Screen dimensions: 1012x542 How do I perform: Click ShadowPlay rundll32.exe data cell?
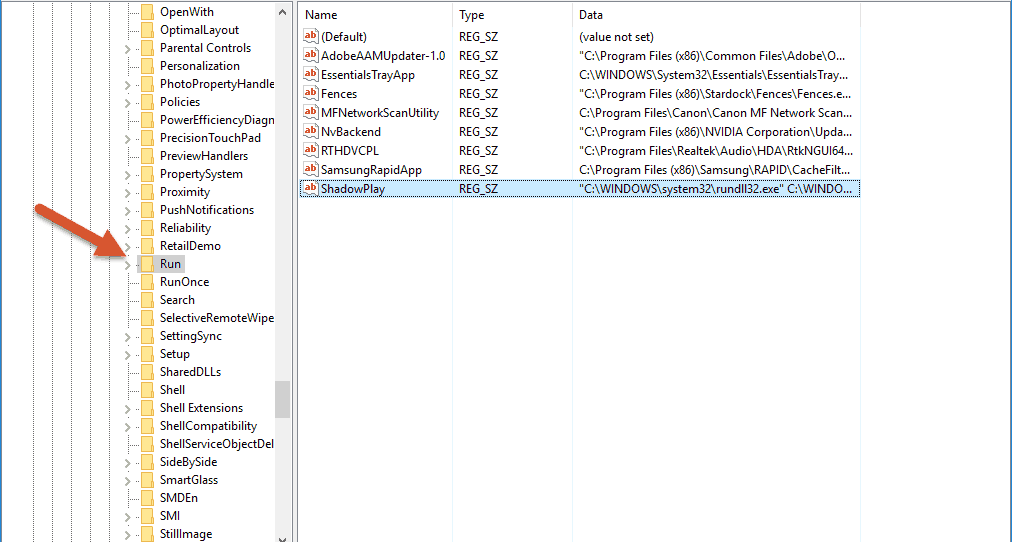tap(716, 189)
